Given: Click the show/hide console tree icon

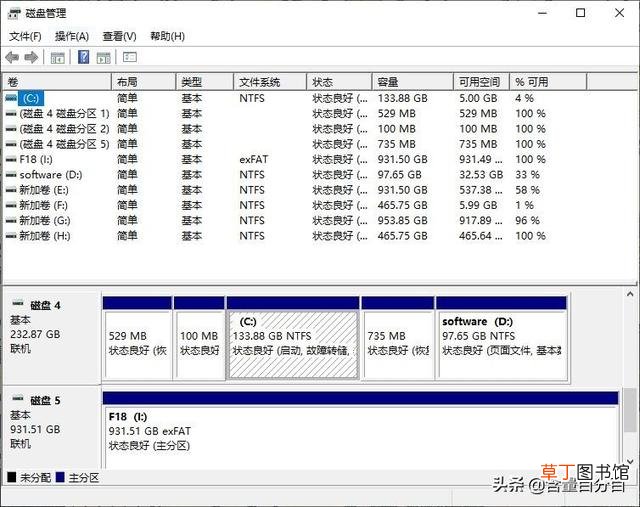Looking at the screenshot, I should click(58, 58).
